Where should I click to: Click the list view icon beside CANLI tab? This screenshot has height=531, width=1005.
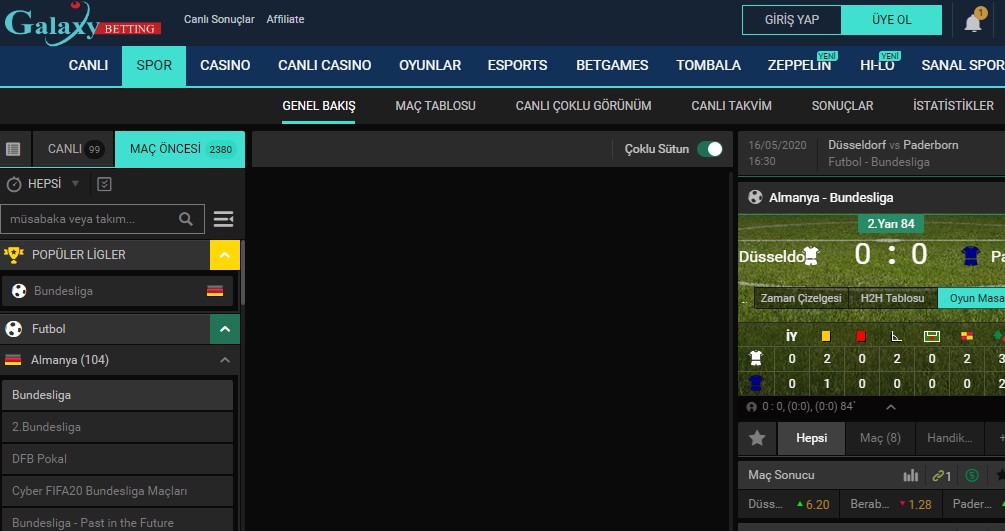[13, 149]
